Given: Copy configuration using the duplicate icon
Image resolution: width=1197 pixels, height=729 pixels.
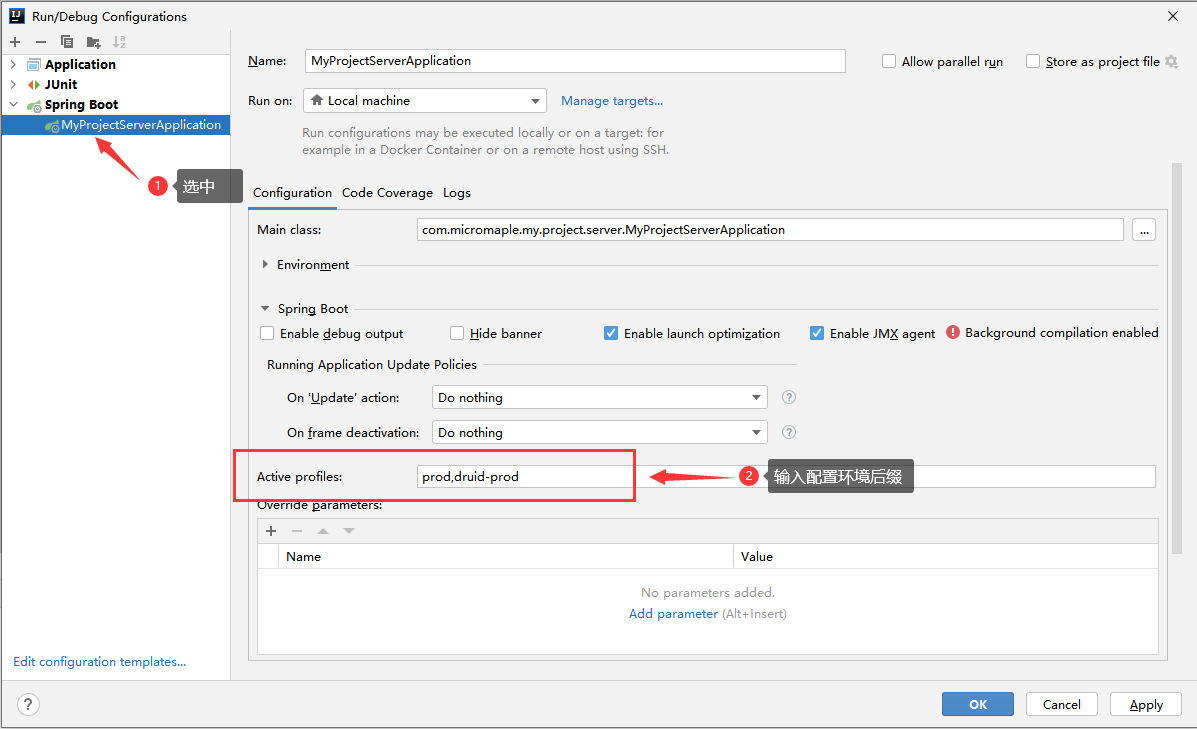Looking at the screenshot, I should point(67,42).
